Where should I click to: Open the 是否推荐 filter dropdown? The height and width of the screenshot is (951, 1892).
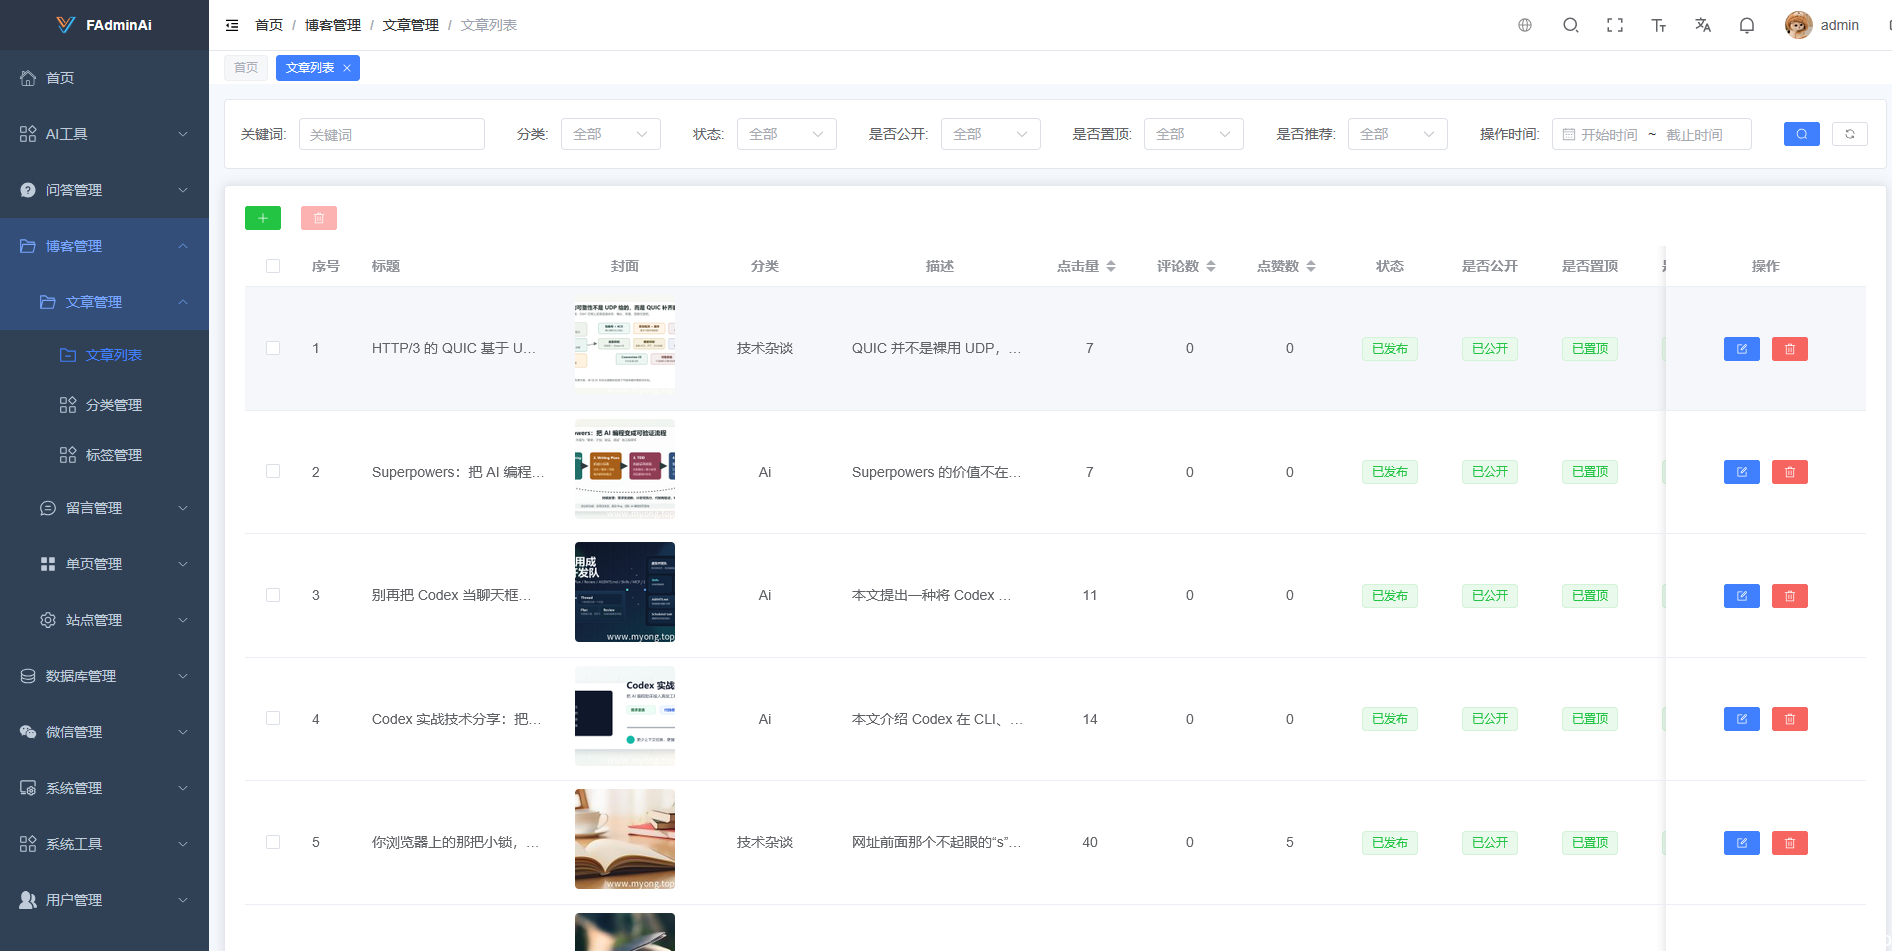click(1398, 134)
